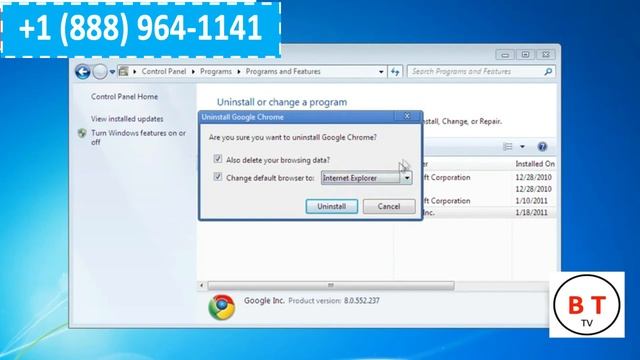Viewport: 640px width, 360px height.
Task: Click the Refresh button by address bar
Action: tap(395, 72)
